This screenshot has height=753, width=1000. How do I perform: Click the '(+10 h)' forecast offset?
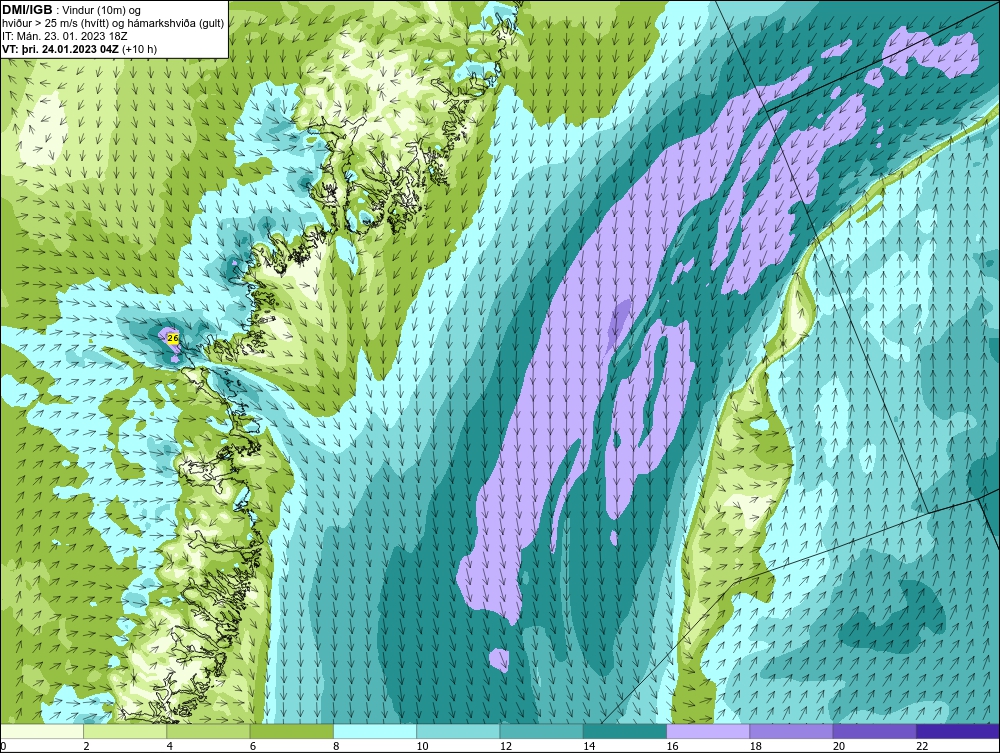coord(140,49)
